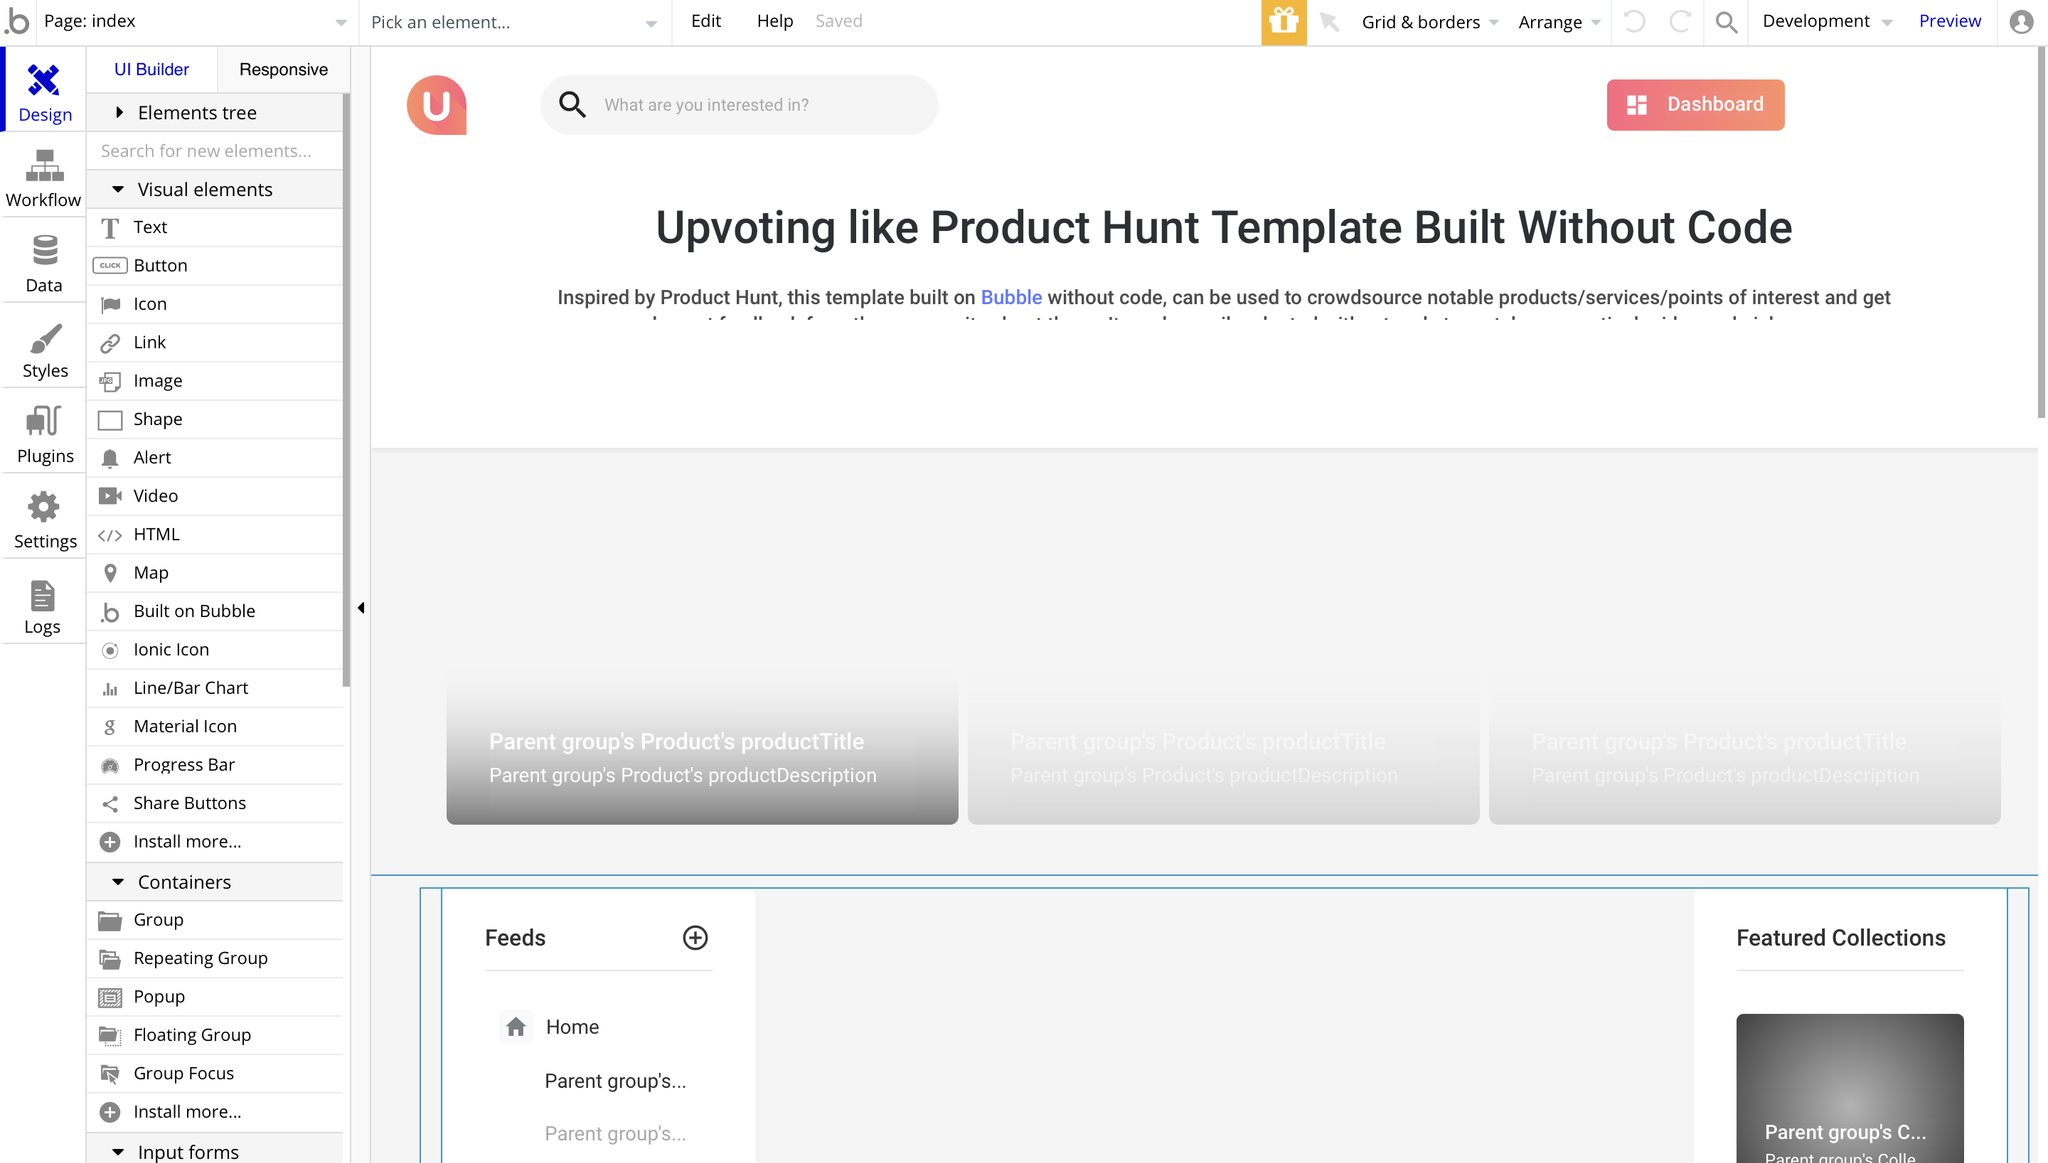The width and height of the screenshot is (2048, 1163).
Task: Click the gift icon in the top bar
Action: pyautogui.click(x=1283, y=22)
